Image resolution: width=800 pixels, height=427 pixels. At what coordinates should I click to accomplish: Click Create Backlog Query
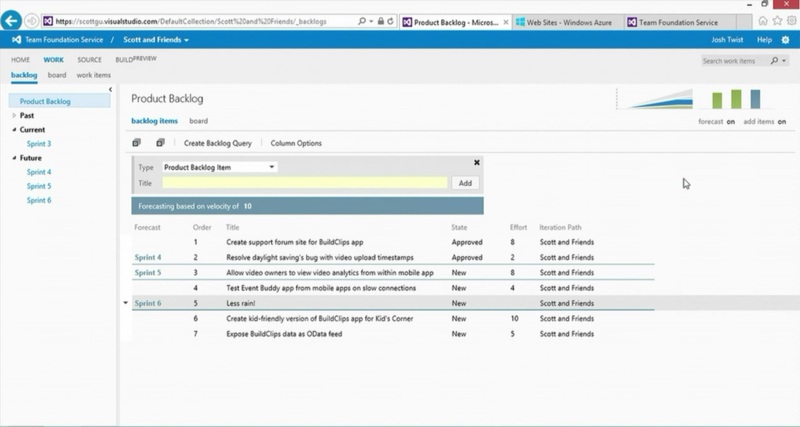click(218, 143)
